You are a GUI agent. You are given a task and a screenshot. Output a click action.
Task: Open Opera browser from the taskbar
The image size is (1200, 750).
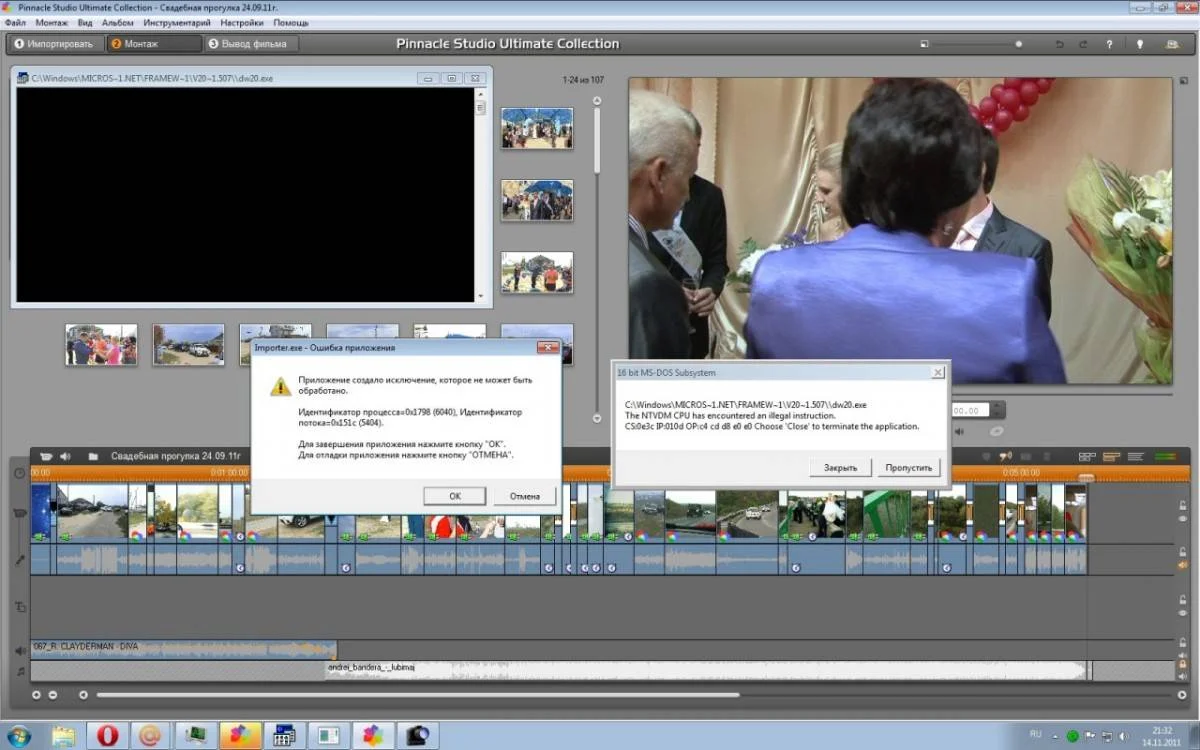[x=107, y=735]
